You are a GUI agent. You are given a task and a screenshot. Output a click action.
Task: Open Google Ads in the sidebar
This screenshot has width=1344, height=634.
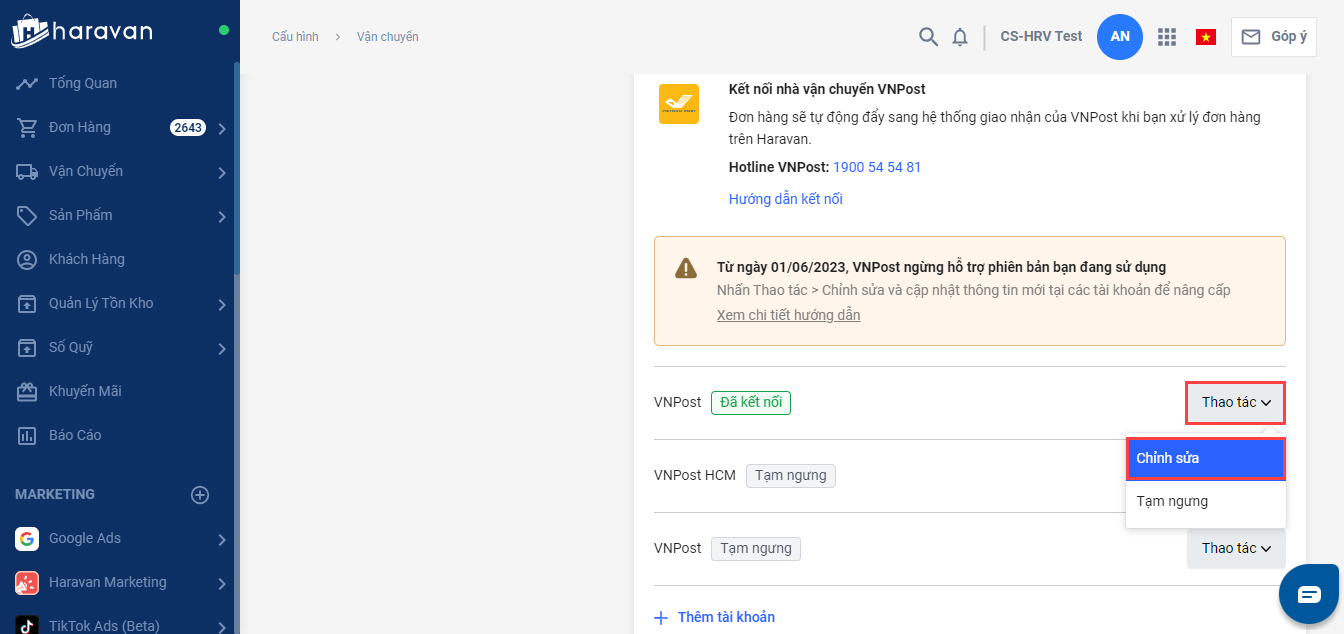click(85, 538)
